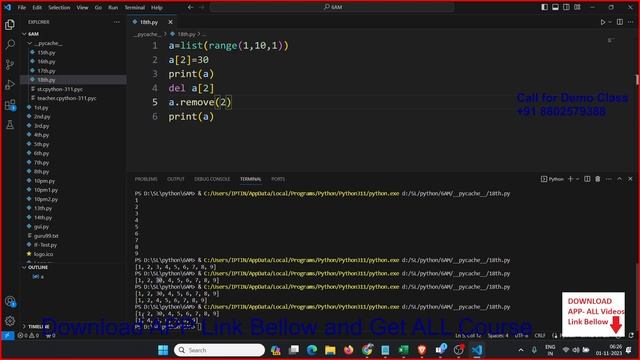Open run options dropdown next to play
Viewport: 640px width, 360px height.
point(610,22)
